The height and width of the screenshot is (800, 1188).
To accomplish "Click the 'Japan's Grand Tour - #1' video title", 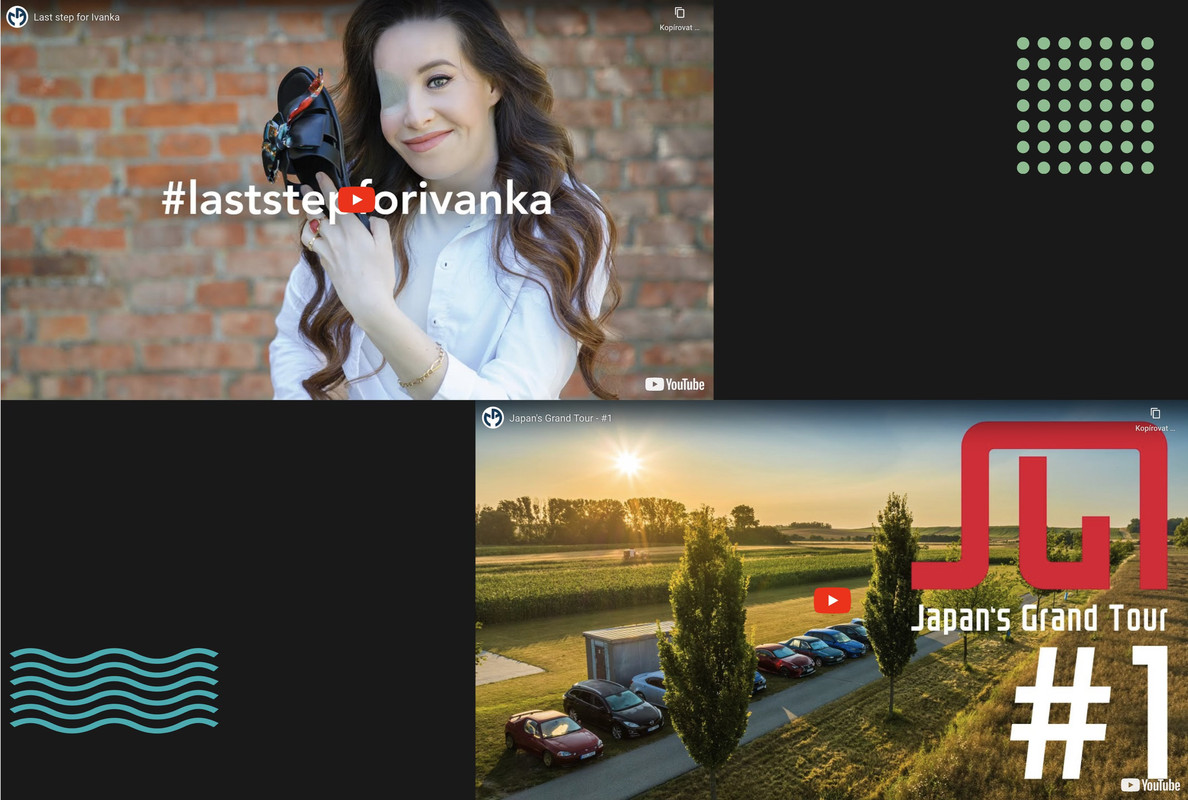I will pos(560,418).
